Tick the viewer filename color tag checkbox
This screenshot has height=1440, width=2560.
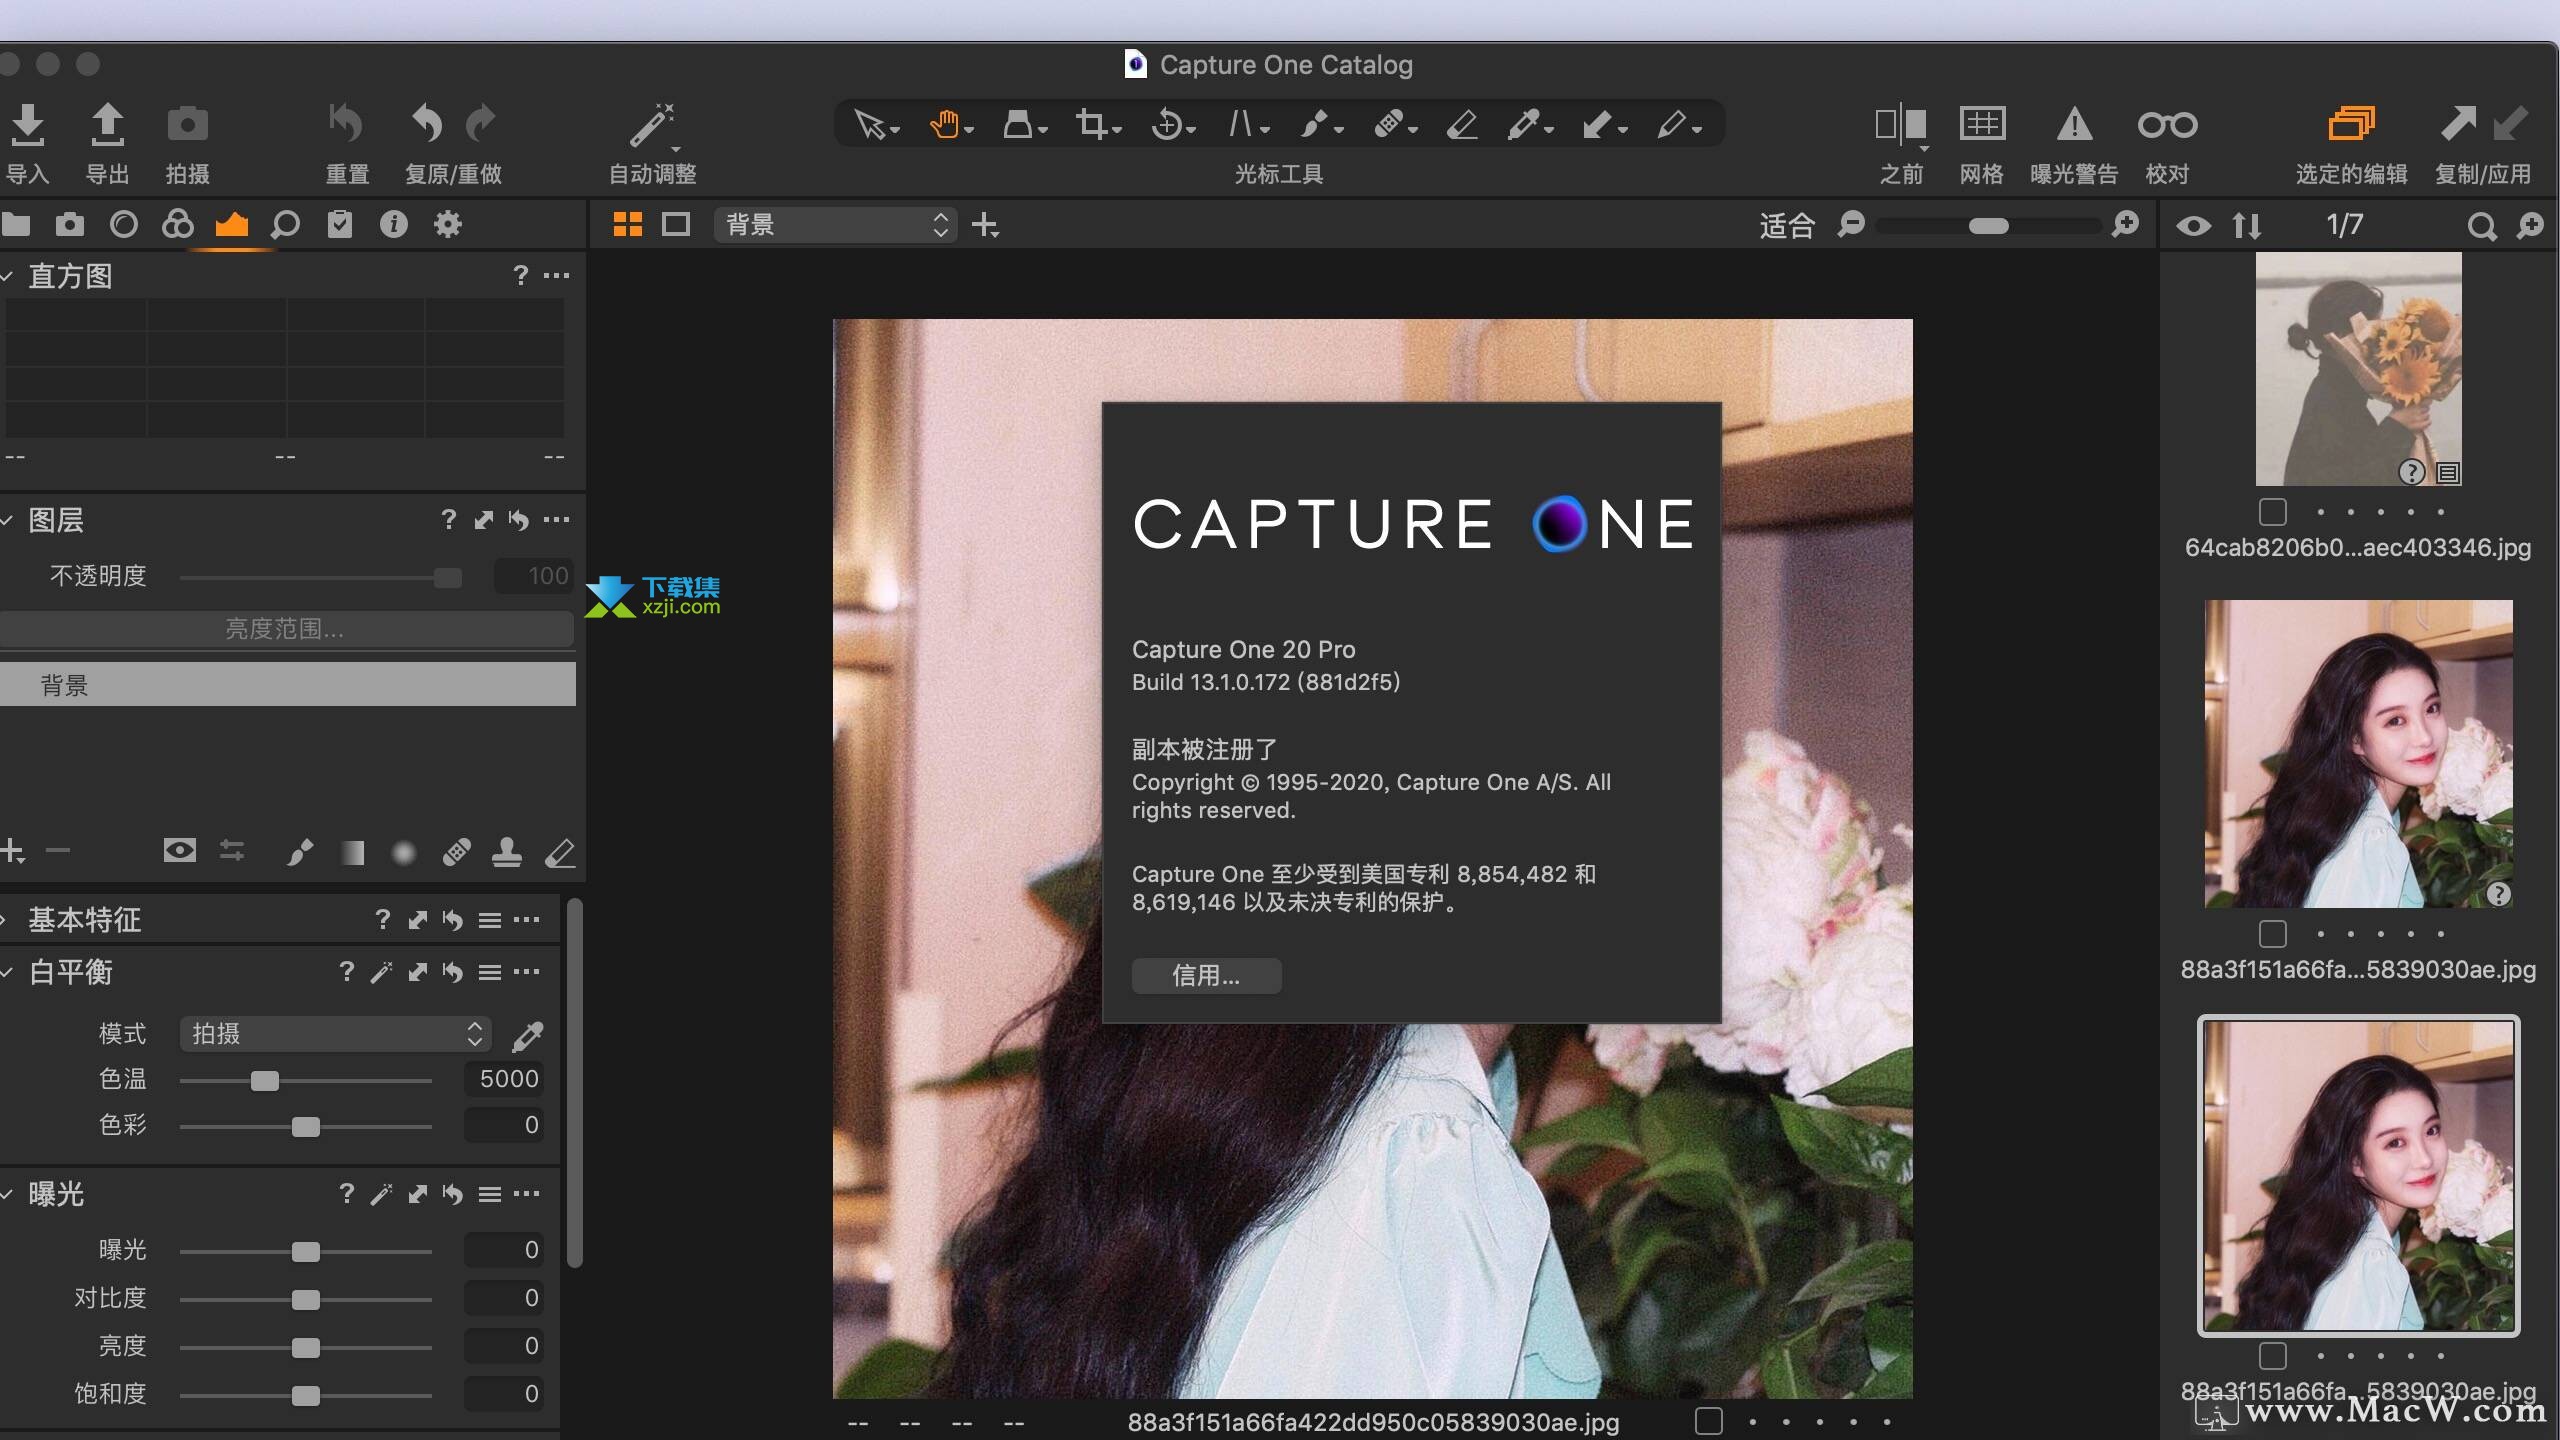pyautogui.click(x=1709, y=1421)
